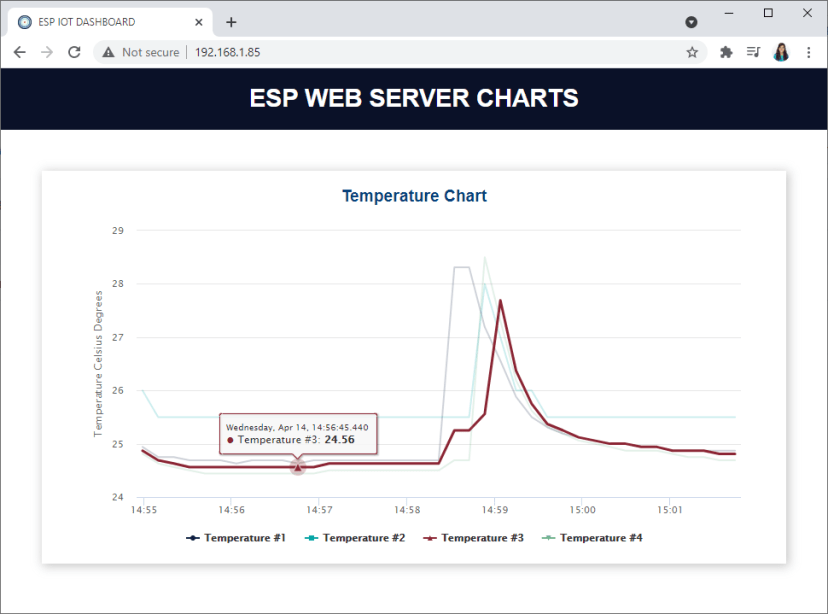Screen dimensions: 828x614
Task: Hide the Temperature #3 series from the chart
Action: tap(479, 537)
